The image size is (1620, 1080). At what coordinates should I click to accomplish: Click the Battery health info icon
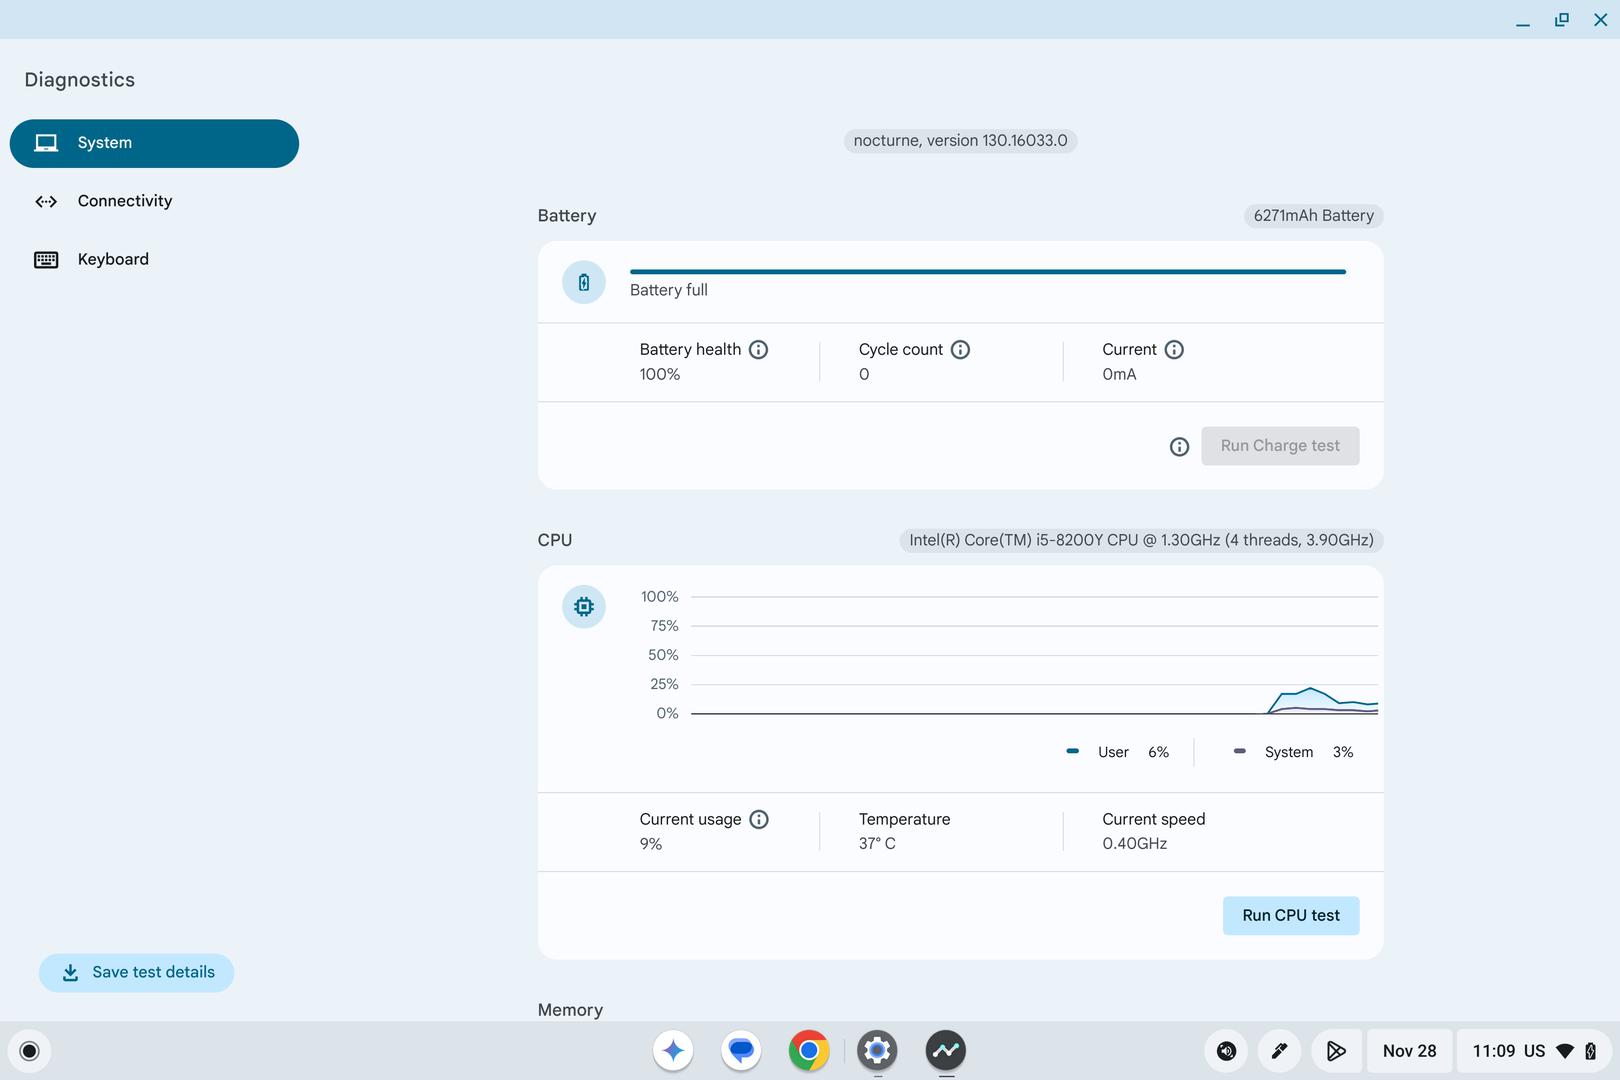pos(758,350)
